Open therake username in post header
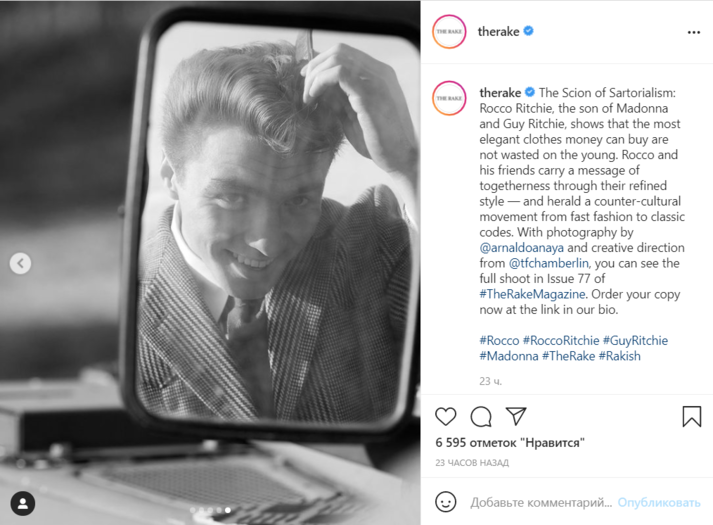Screen dimensions: 713x525 (x=498, y=31)
